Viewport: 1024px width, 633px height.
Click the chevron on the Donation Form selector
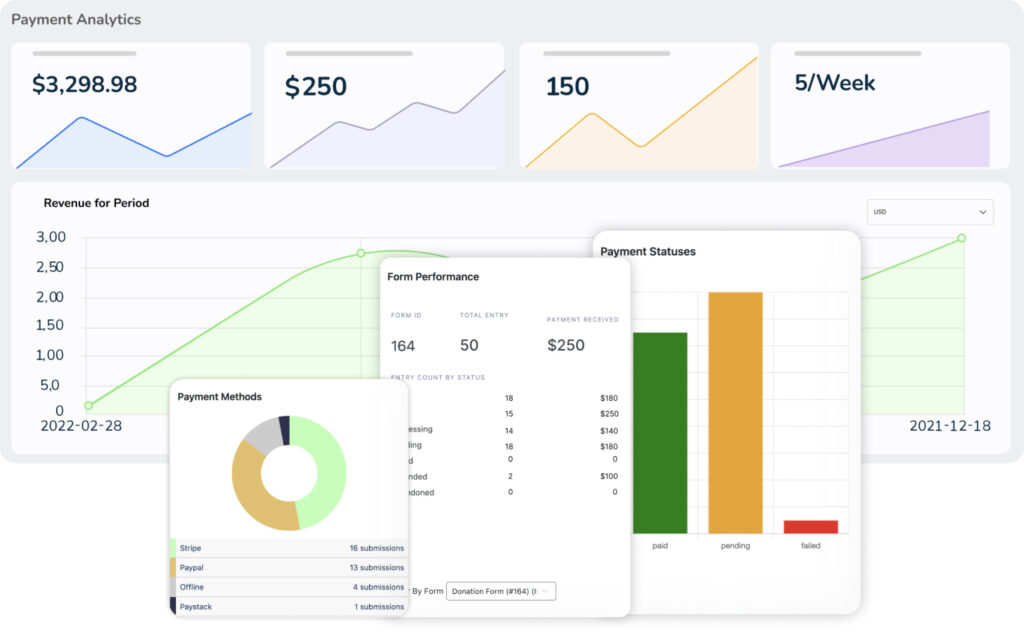point(545,591)
